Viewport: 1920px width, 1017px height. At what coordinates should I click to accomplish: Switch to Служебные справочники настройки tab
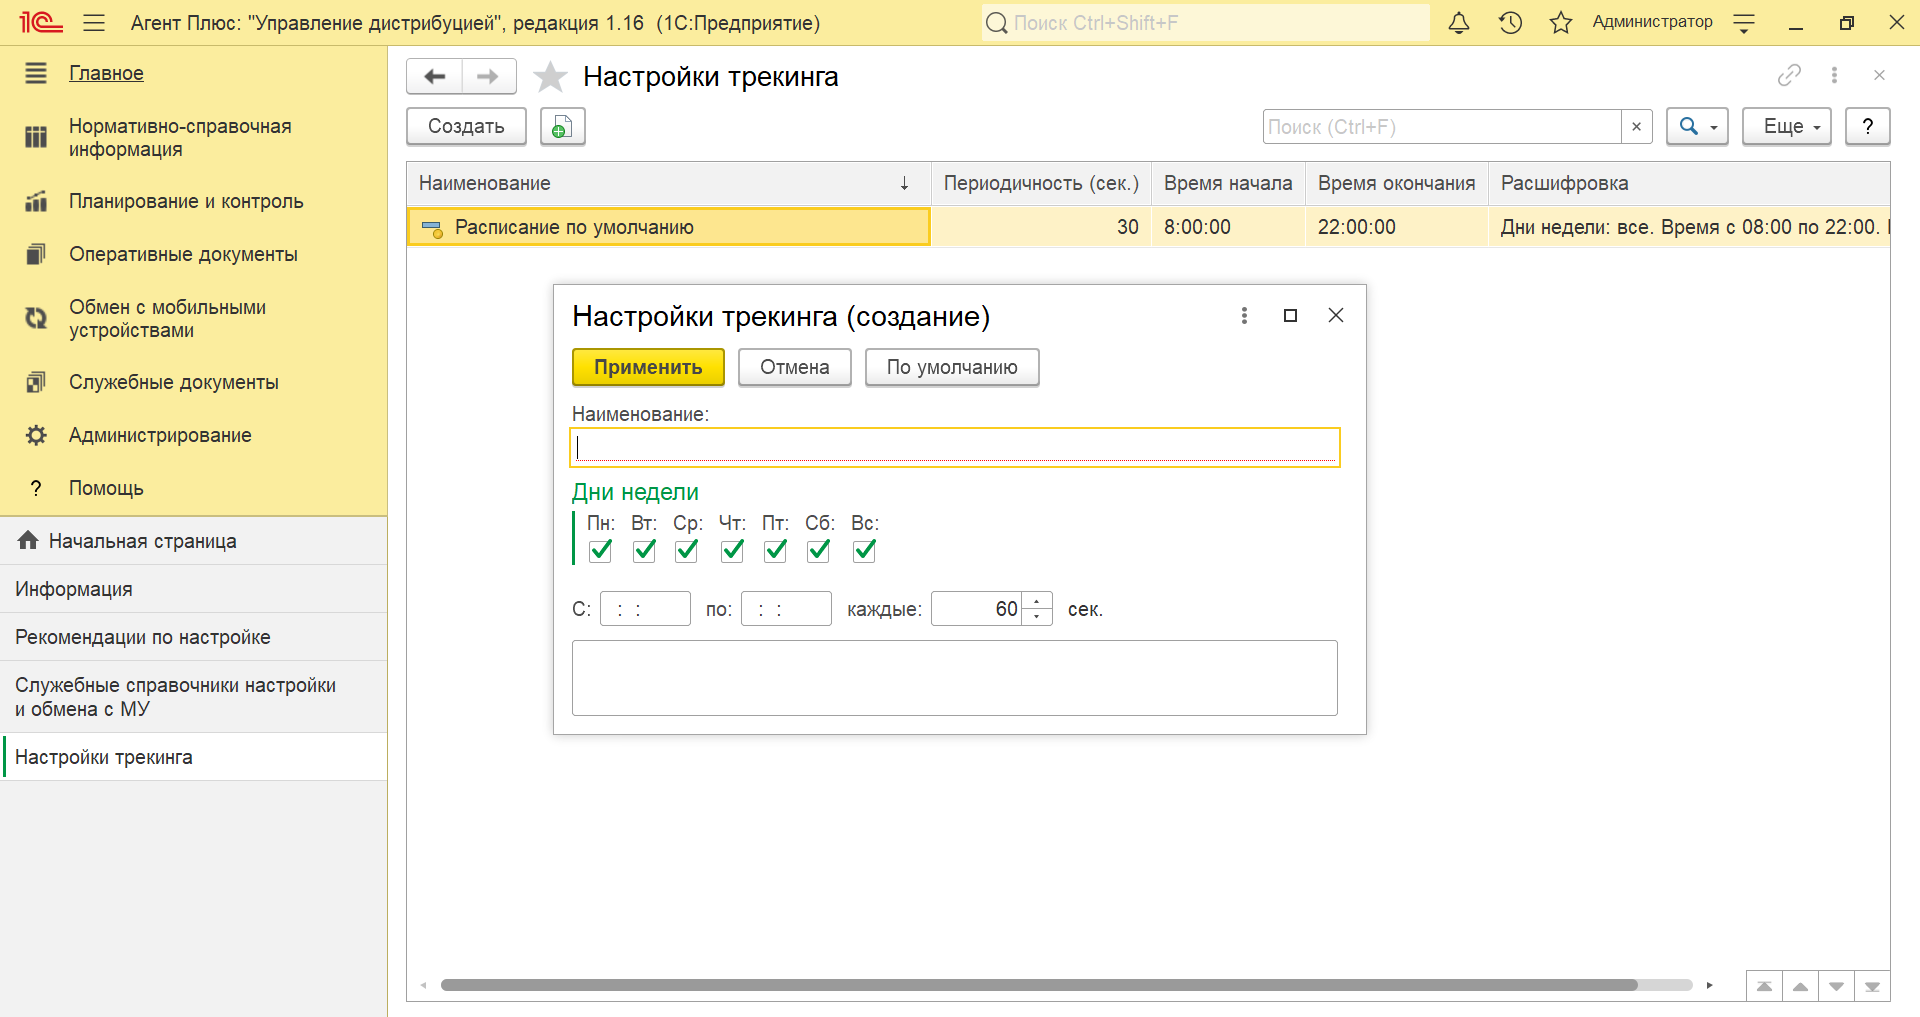(194, 697)
